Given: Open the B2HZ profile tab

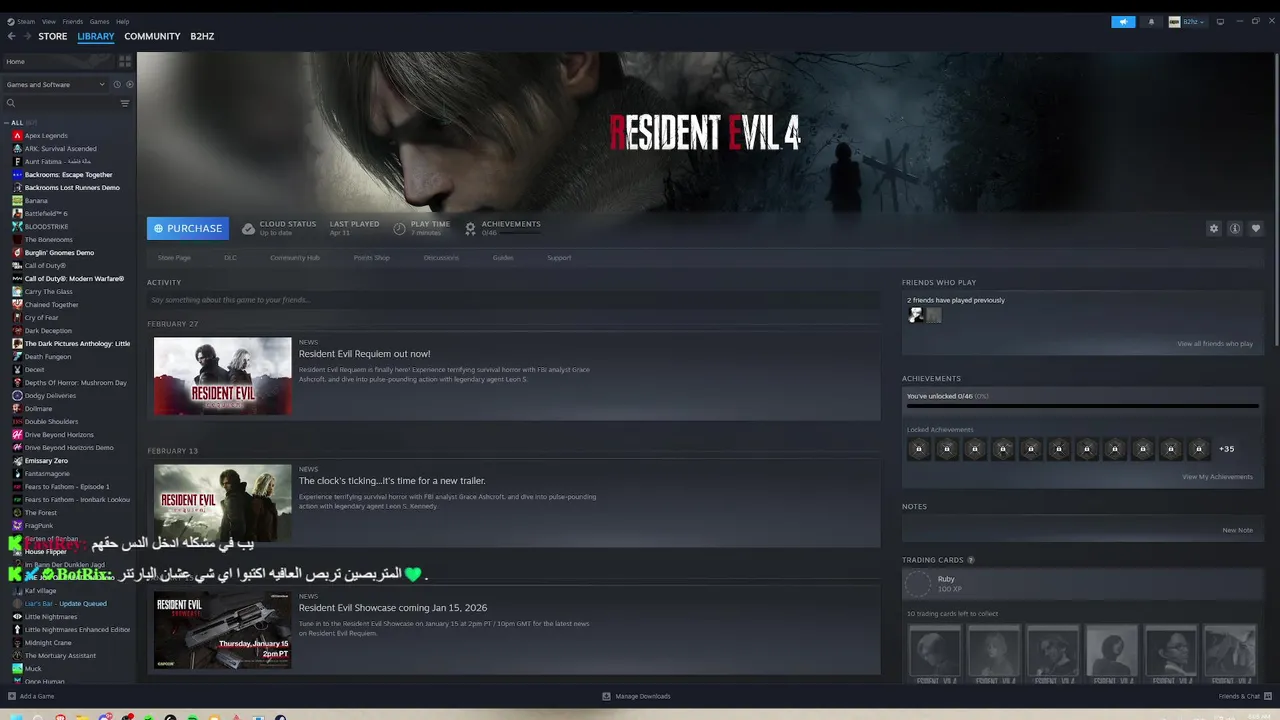Looking at the screenshot, I should tap(202, 36).
